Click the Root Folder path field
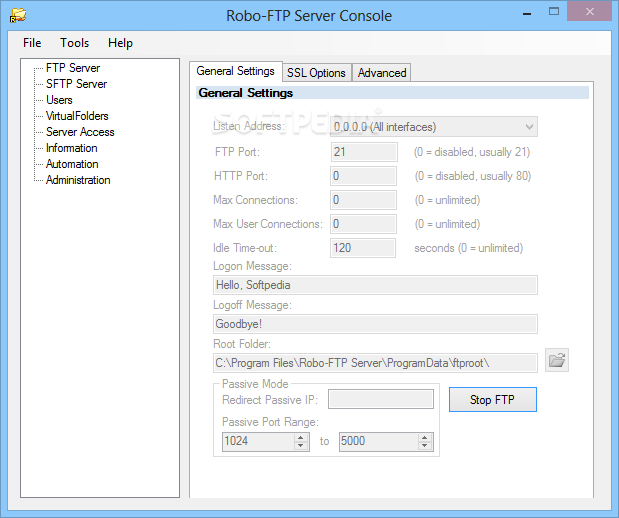This screenshot has height=518, width=619. coord(375,363)
